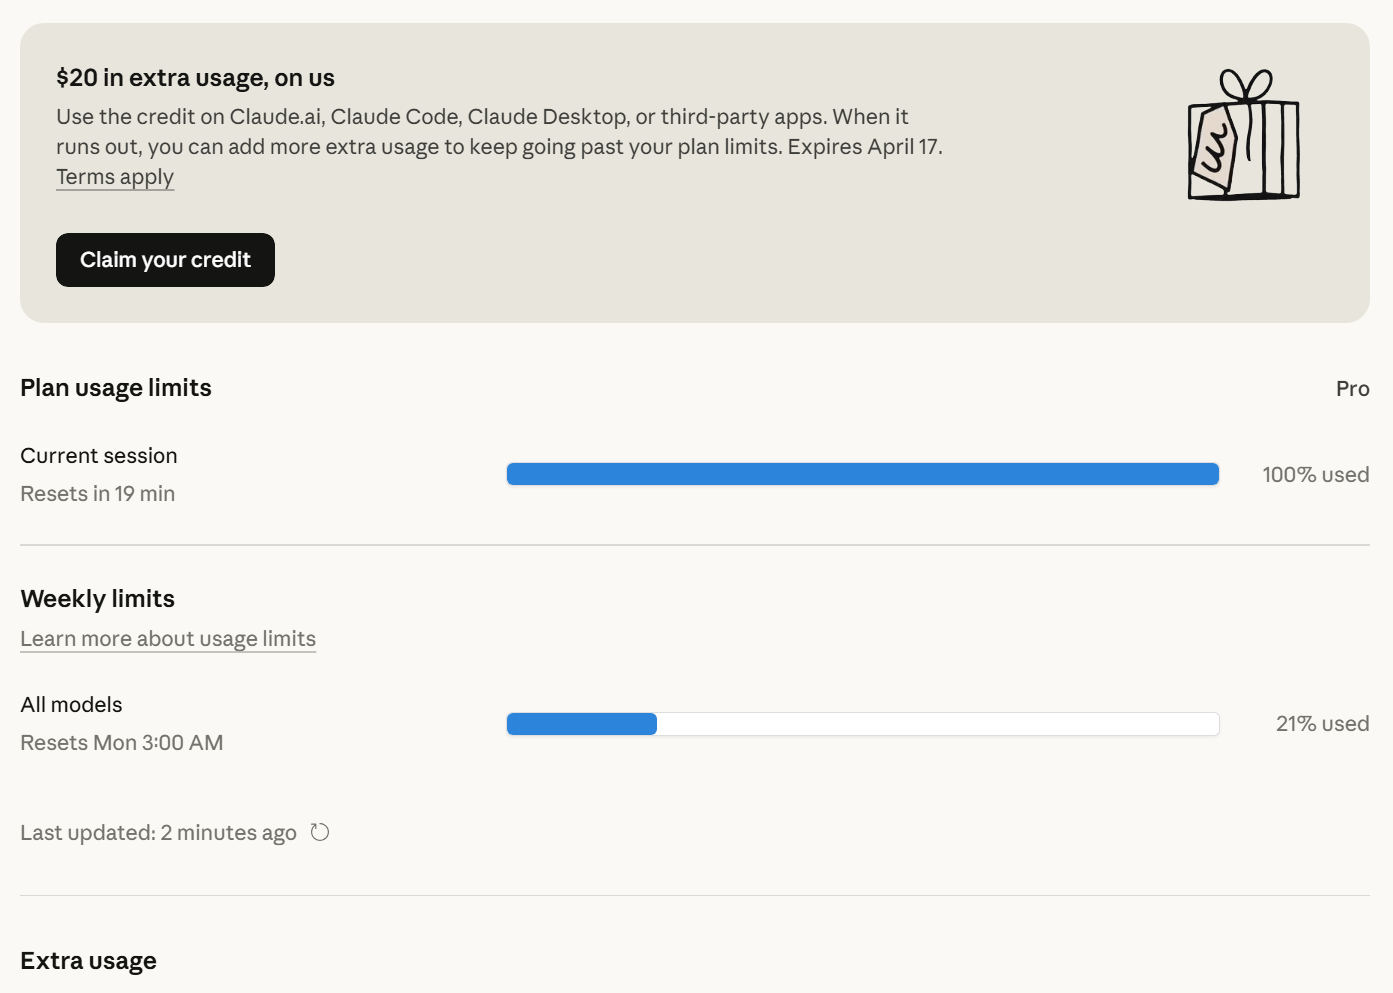Viewport: 1393px width, 993px height.
Task: Click the Claim your credit button
Action: [165, 260]
